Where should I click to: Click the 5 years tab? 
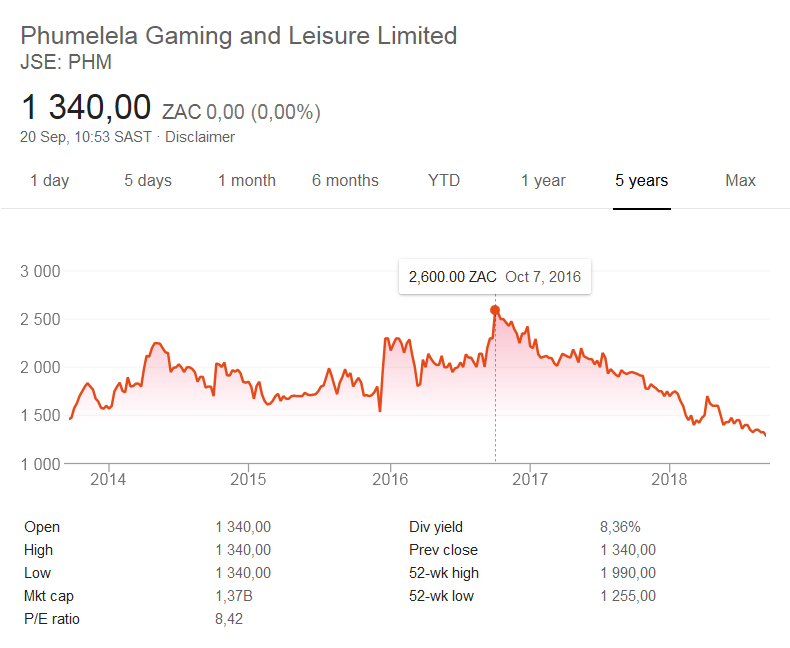click(x=641, y=181)
